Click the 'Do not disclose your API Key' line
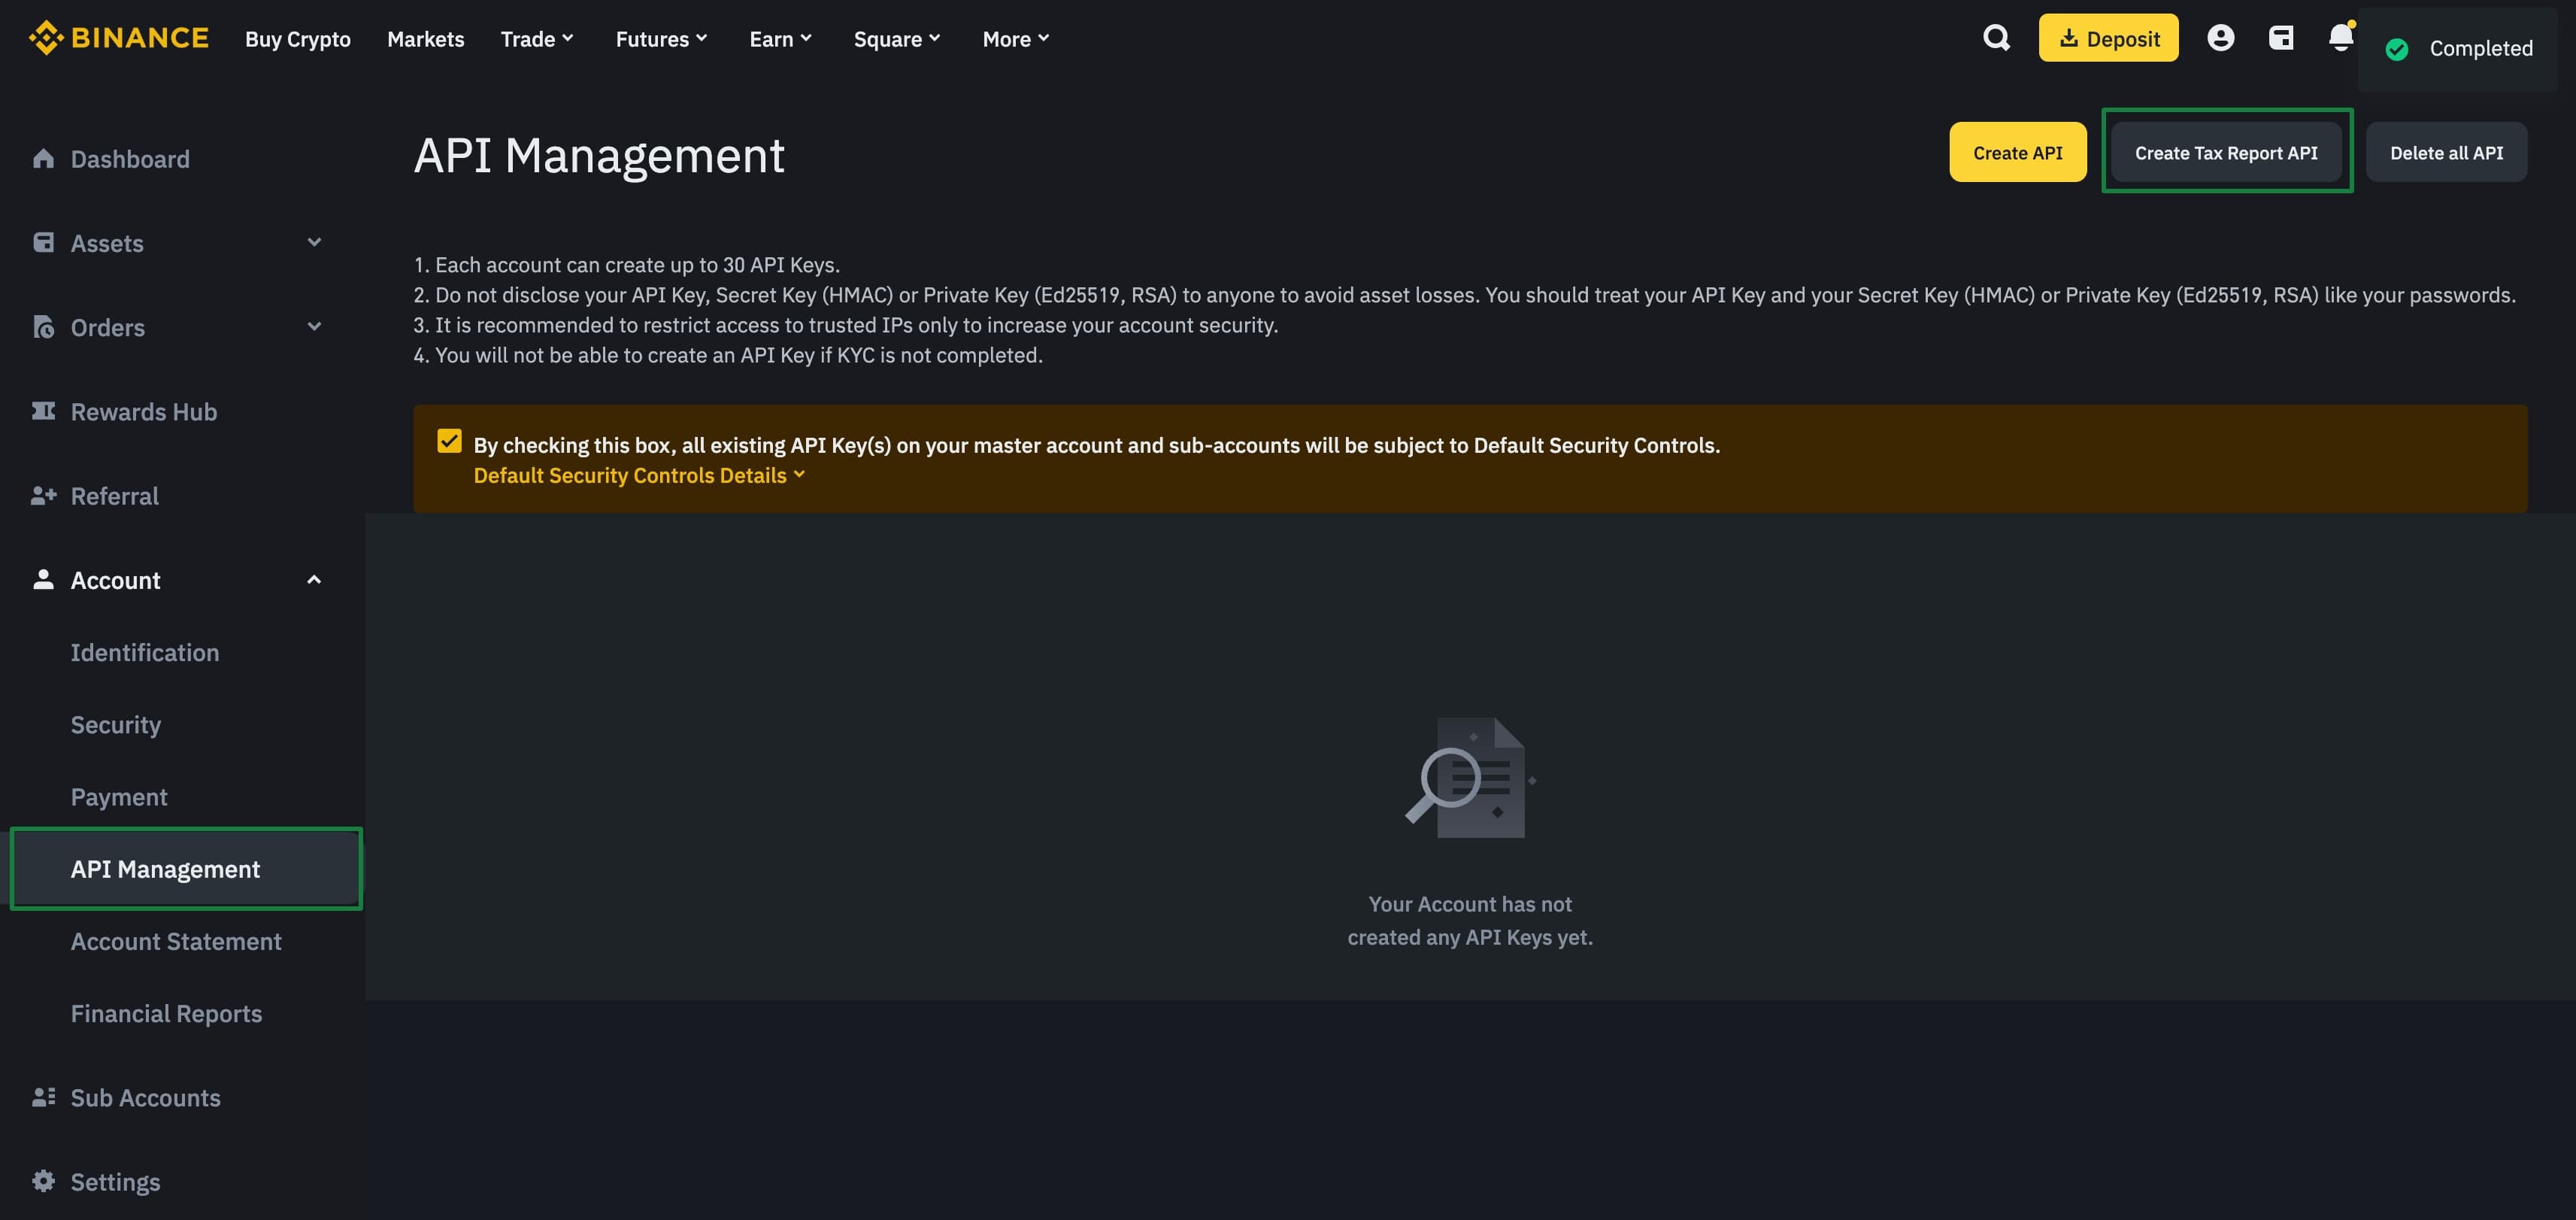The width and height of the screenshot is (2576, 1220). click(1475, 295)
